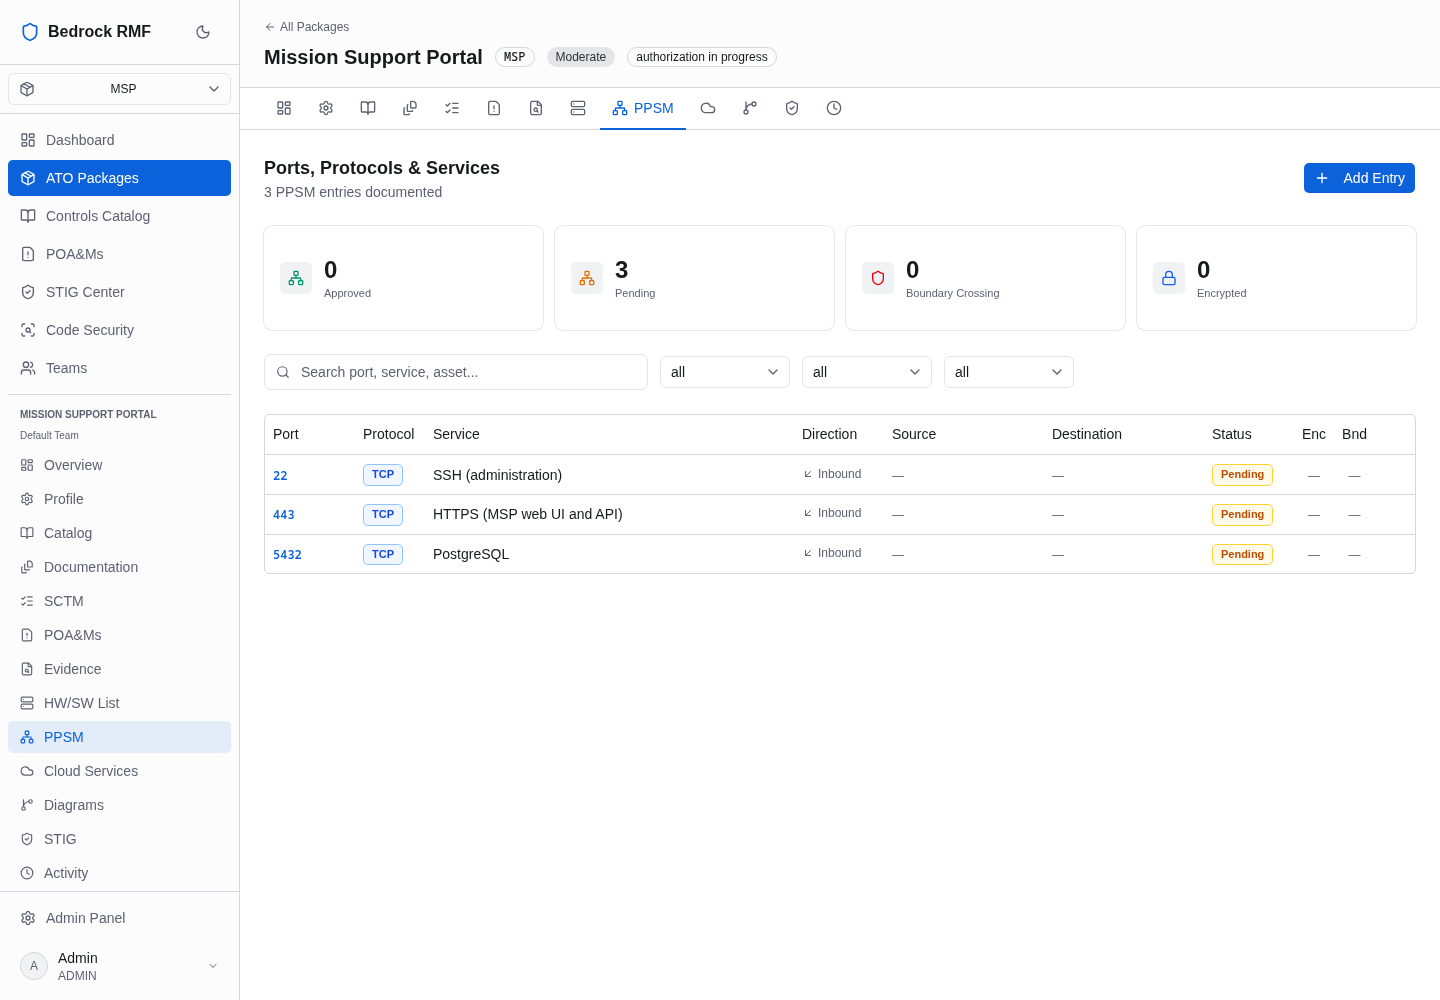Go to STIG Center
This screenshot has height=1000, width=1440.
[x=120, y=292]
